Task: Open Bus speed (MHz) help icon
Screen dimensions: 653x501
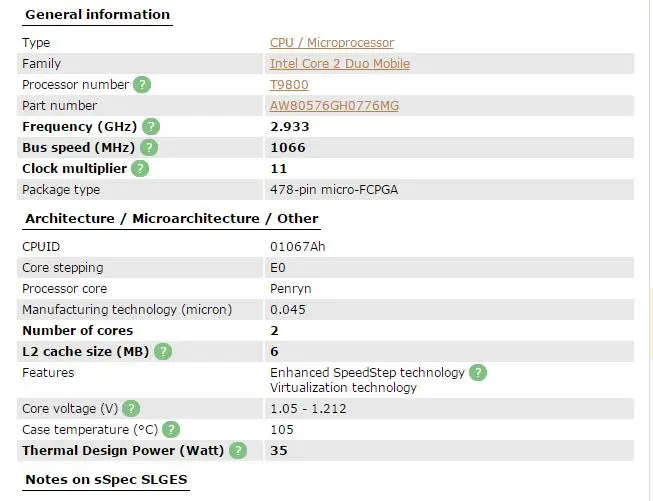Action: tap(149, 147)
